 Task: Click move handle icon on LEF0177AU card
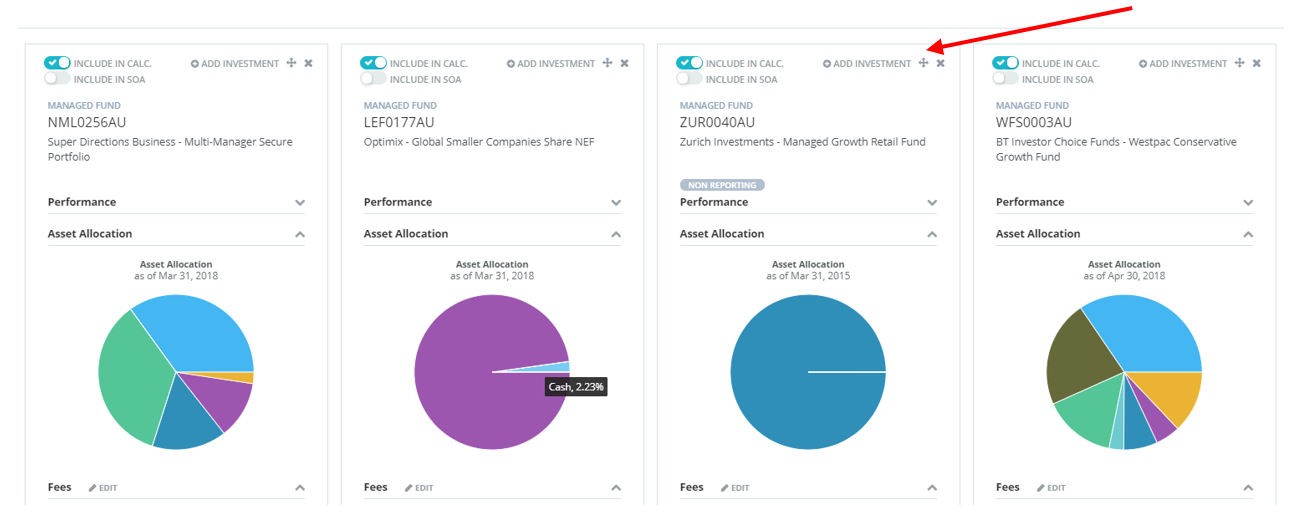pyautogui.click(x=607, y=63)
